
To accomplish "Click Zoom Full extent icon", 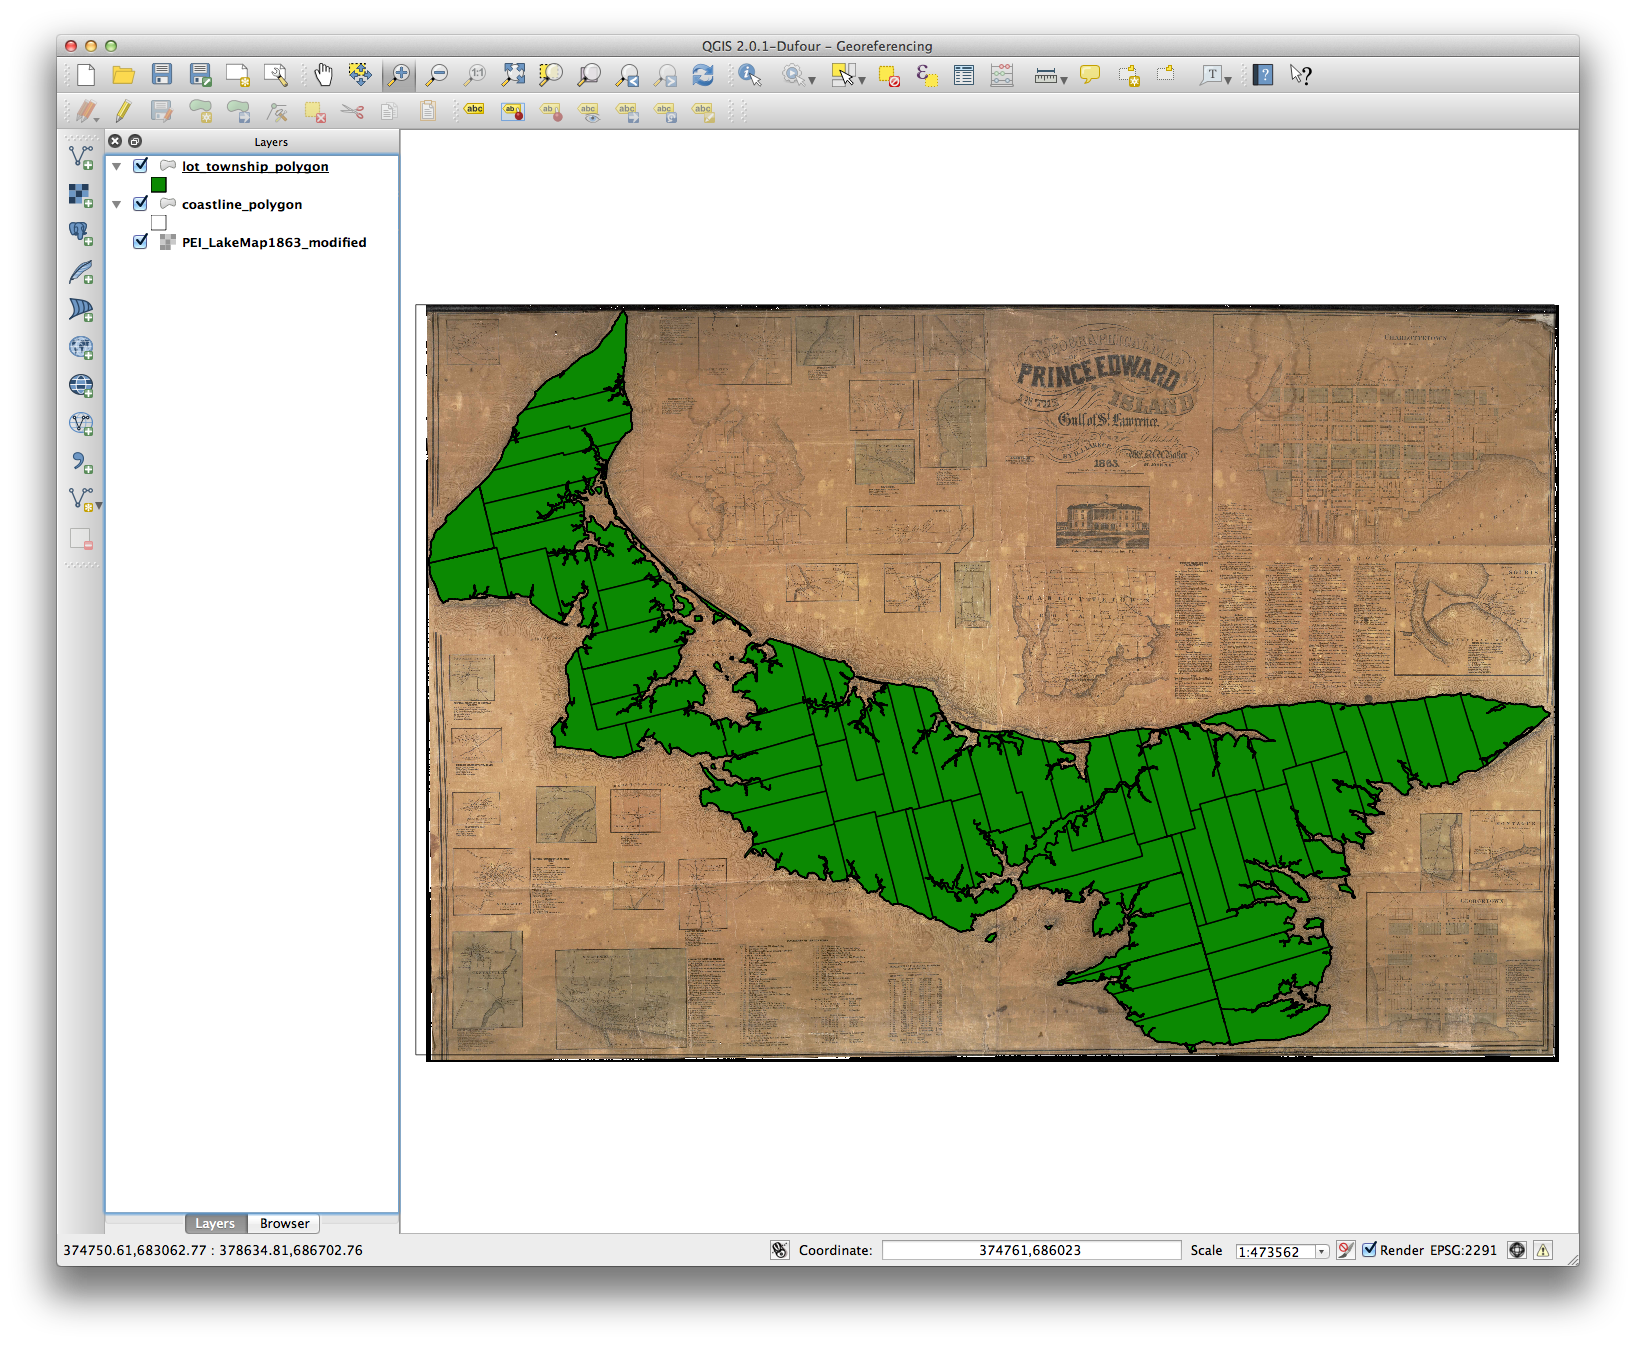I will click(x=513, y=75).
